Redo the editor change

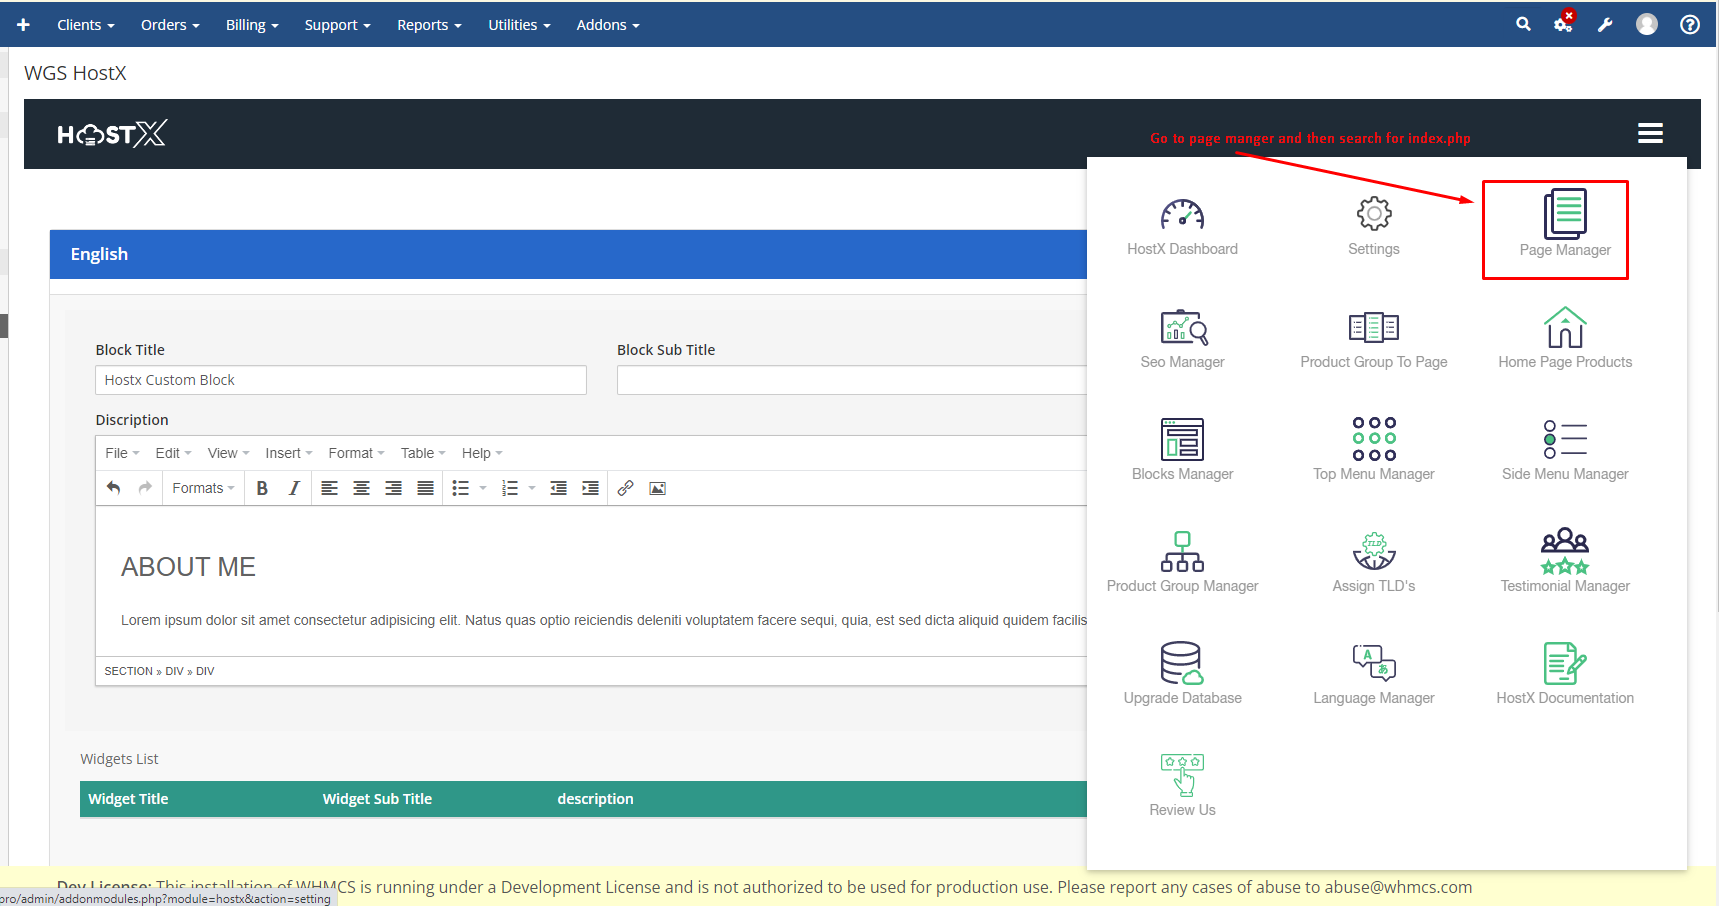point(145,488)
